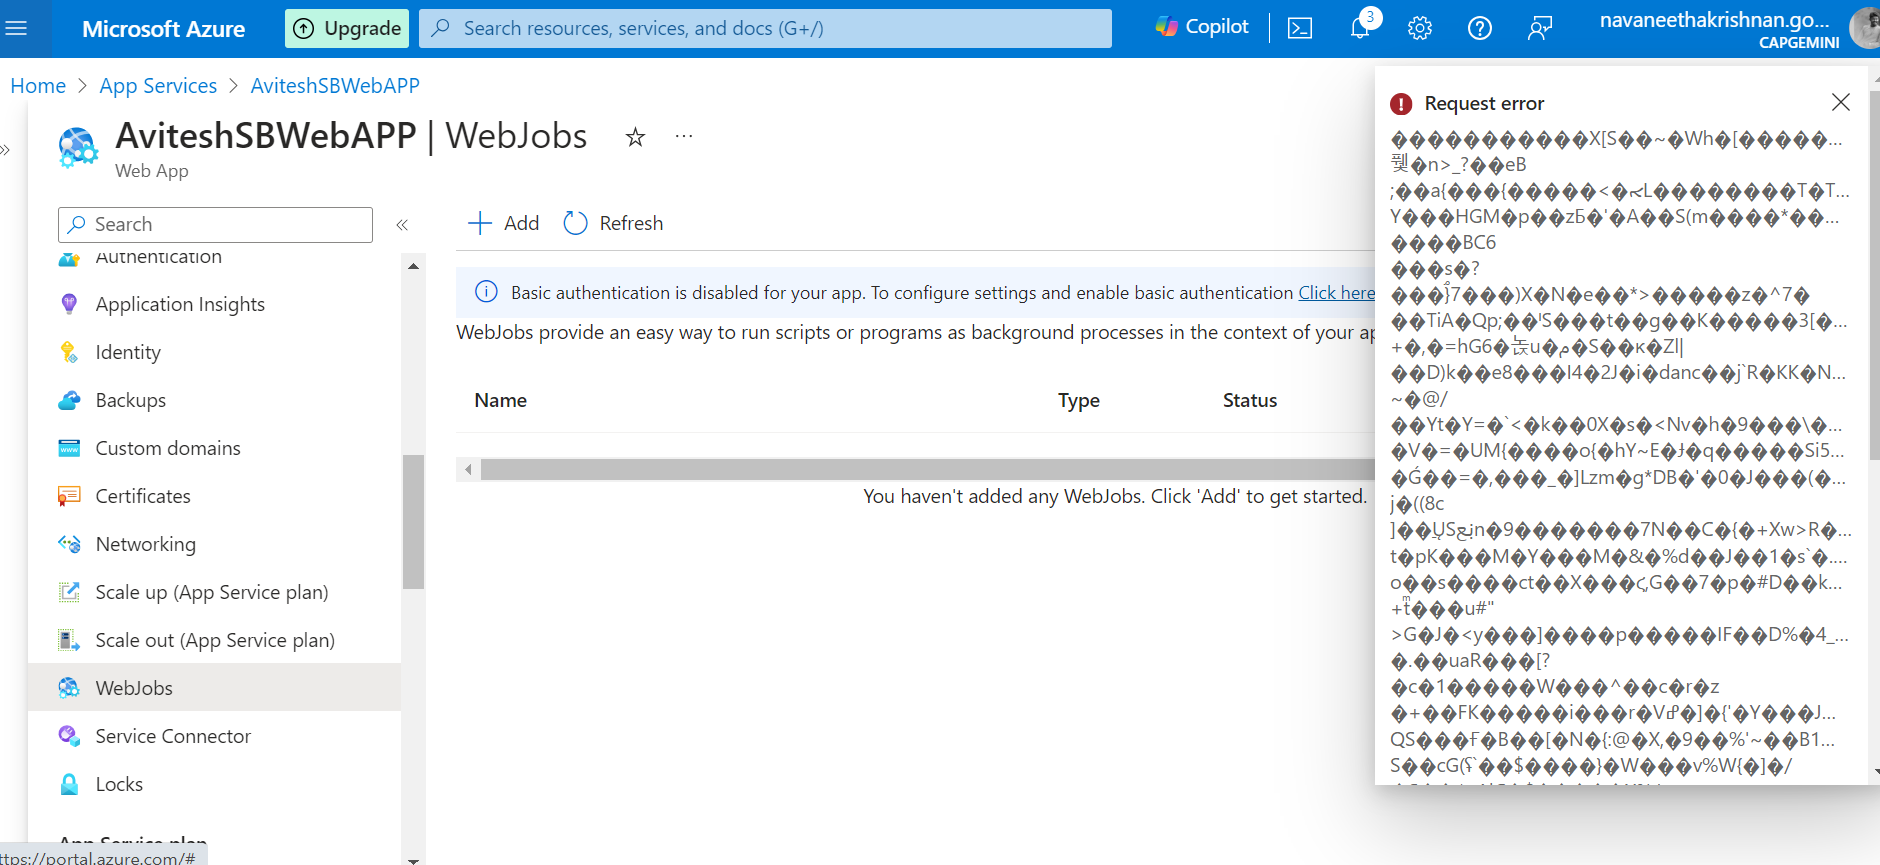Sort by Name column header

pyautogui.click(x=501, y=400)
